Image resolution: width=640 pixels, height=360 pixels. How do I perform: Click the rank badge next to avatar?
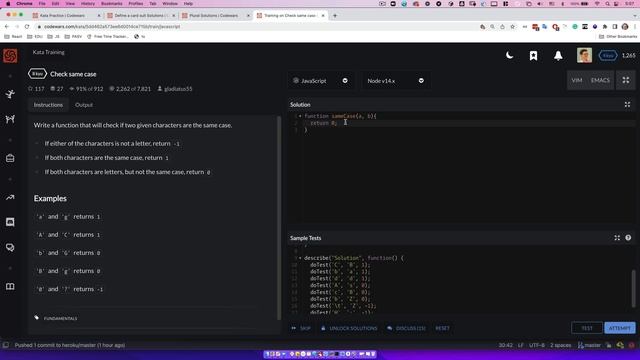(x=608, y=56)
